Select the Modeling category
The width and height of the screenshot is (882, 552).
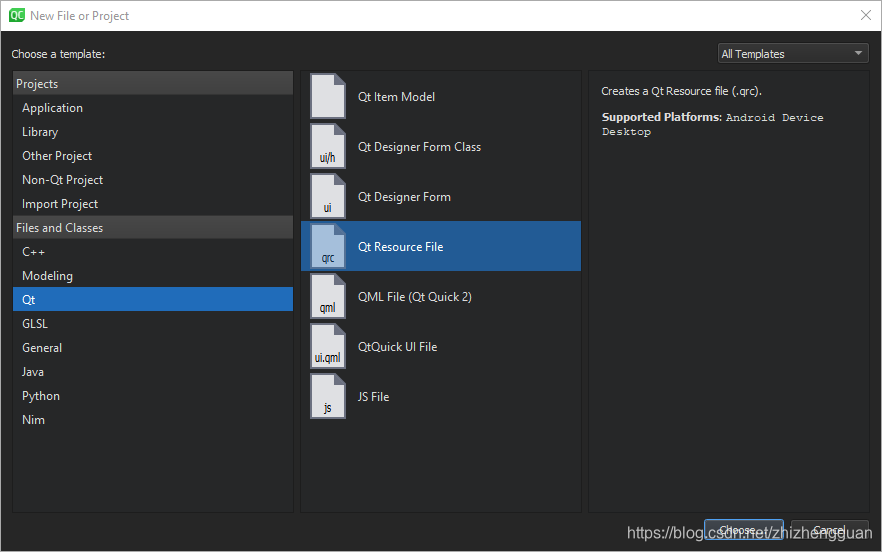153,276
